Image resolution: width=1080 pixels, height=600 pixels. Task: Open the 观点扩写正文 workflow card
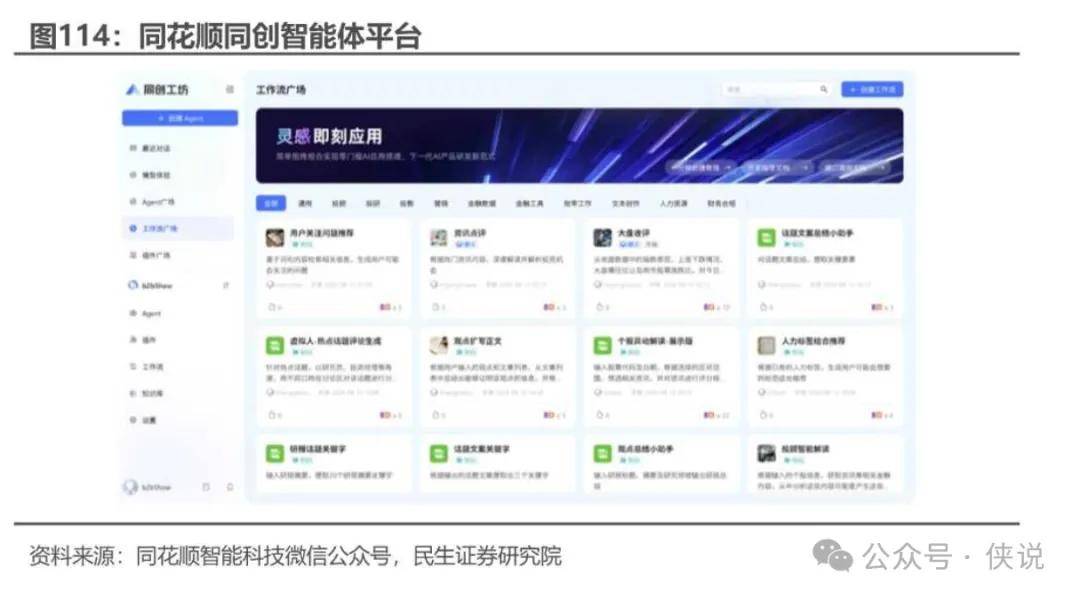pyautogui.click(x=497, y=377)
